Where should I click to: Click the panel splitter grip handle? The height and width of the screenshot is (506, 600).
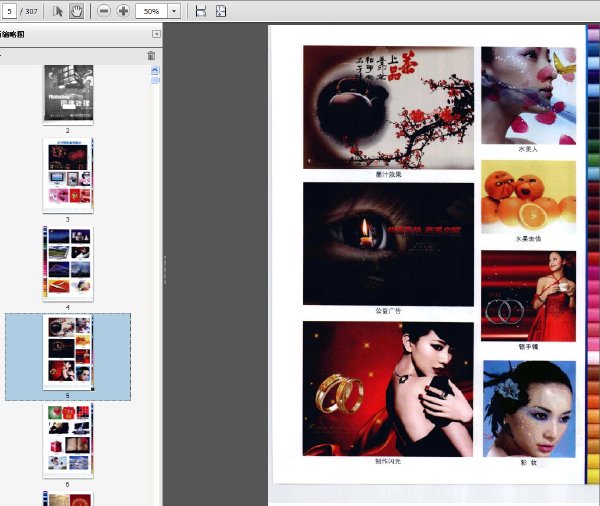click(x=165, y=269)
